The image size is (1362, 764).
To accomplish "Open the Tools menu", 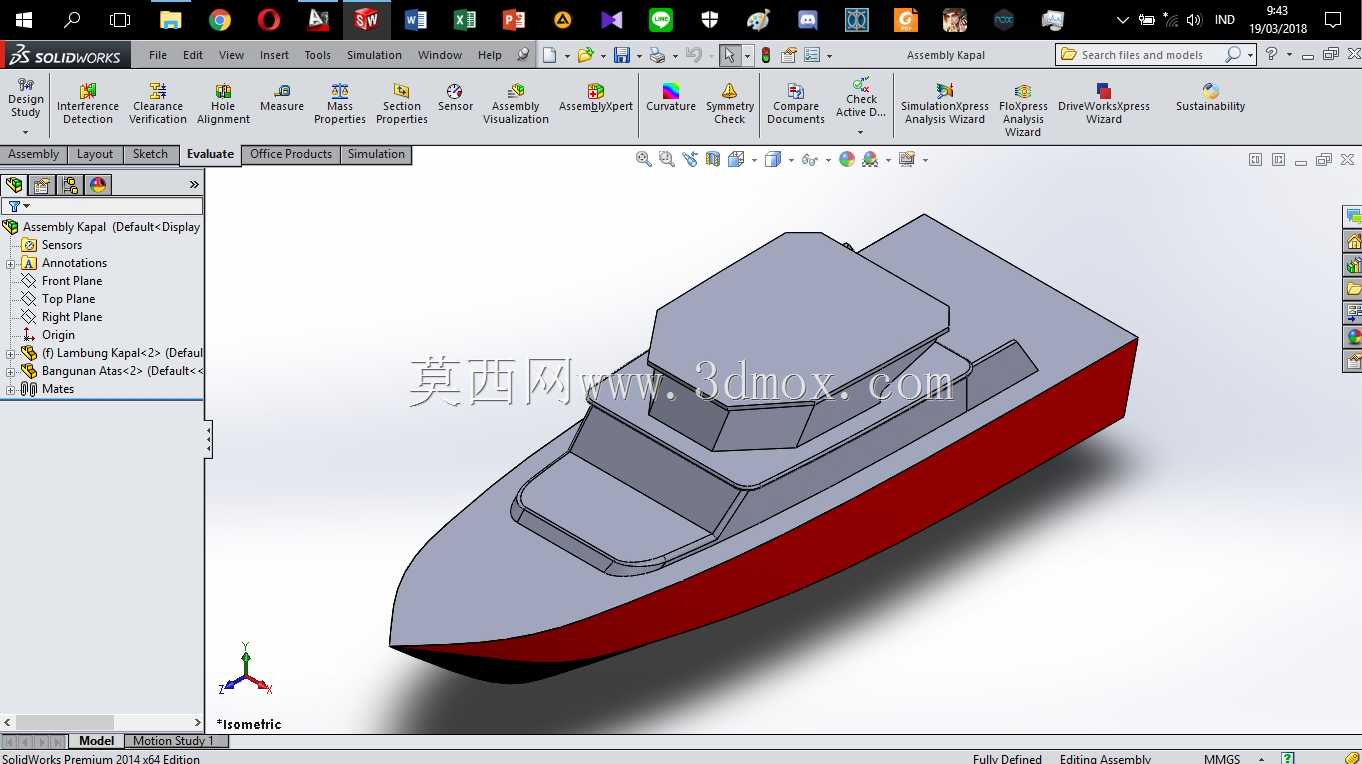I will [x=318, y=55].
